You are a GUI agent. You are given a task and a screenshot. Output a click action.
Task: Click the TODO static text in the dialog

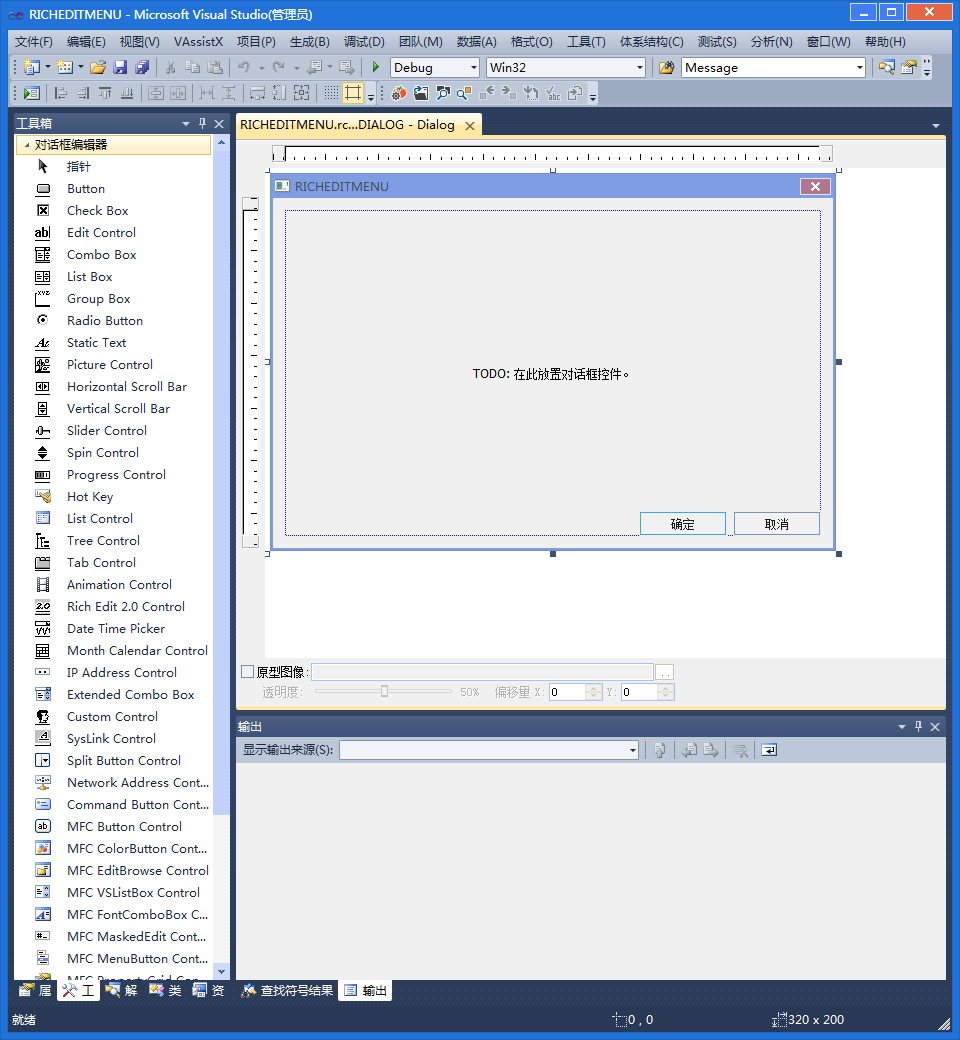pos(551,374)
